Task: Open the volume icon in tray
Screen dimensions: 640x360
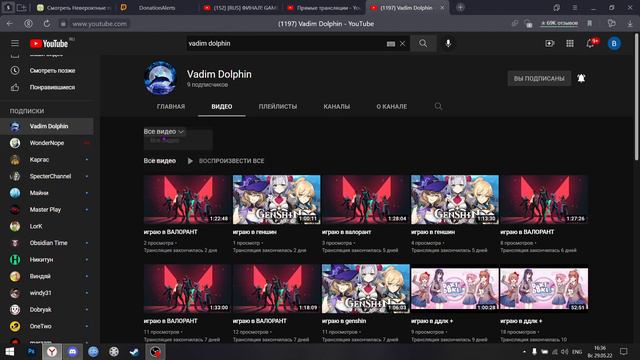Action: 564,351
